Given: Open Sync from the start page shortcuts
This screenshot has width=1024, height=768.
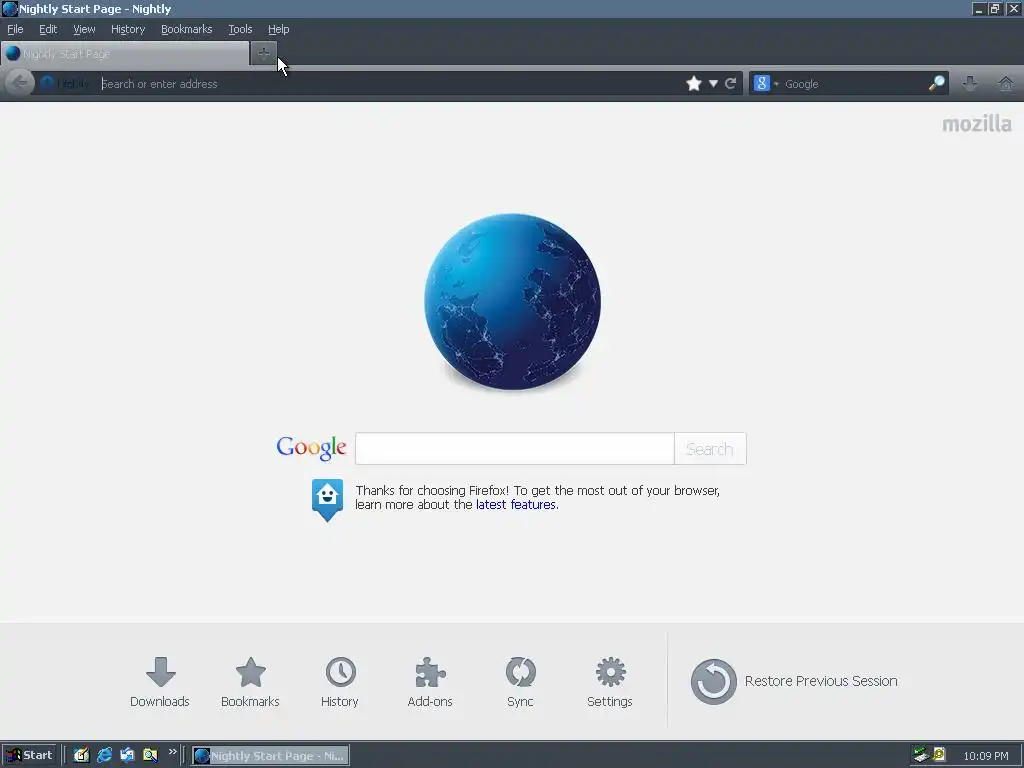Looking at the screenshot, I should click(x=520, y=682).
